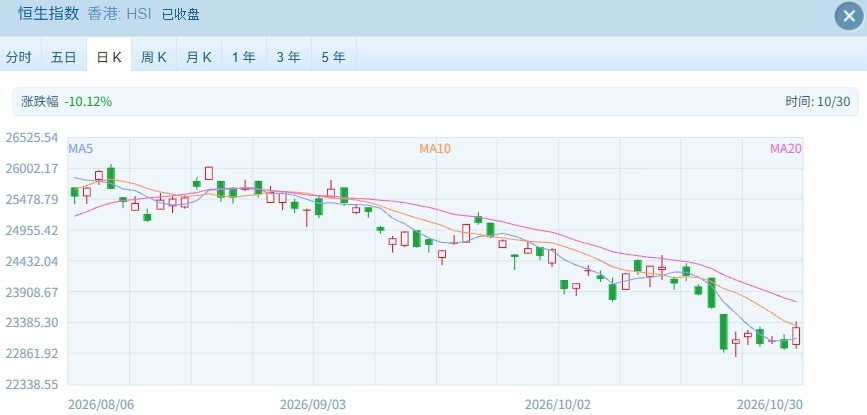
Task: Click the 2026/10/02 date label
Action: click(558, 405)
